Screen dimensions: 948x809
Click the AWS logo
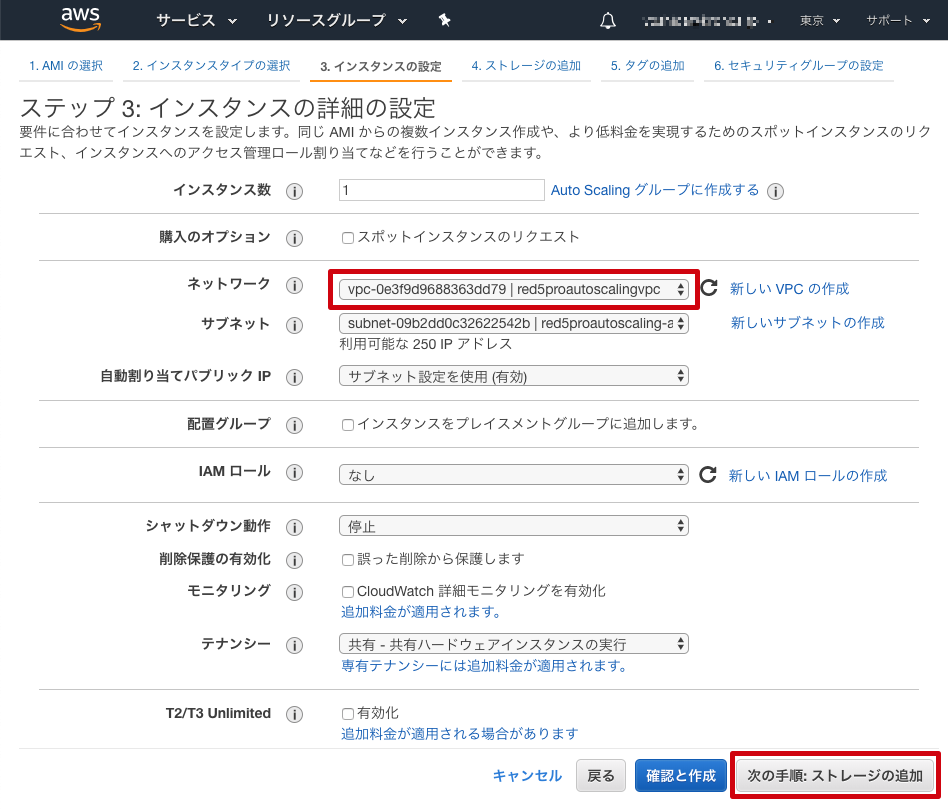pos(80,19)
